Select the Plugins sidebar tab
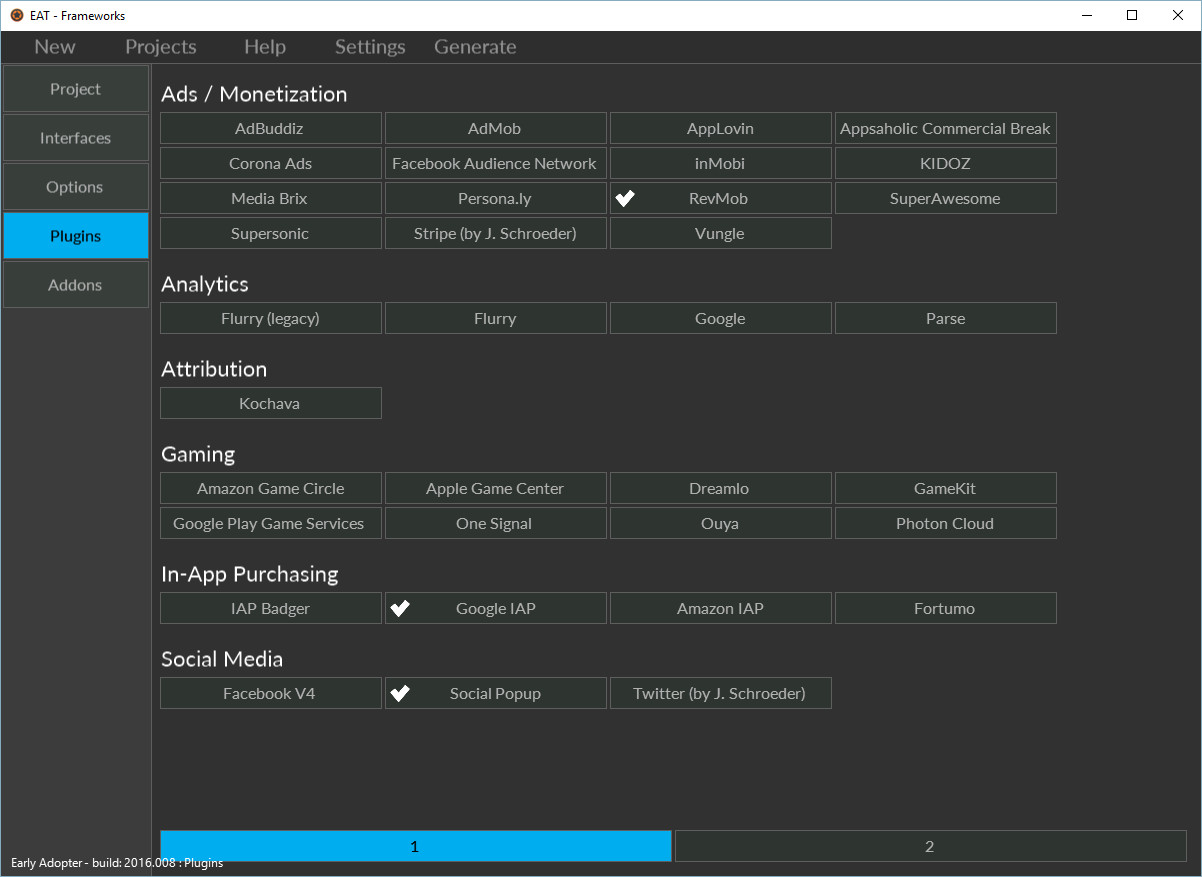 pos(75,236)
